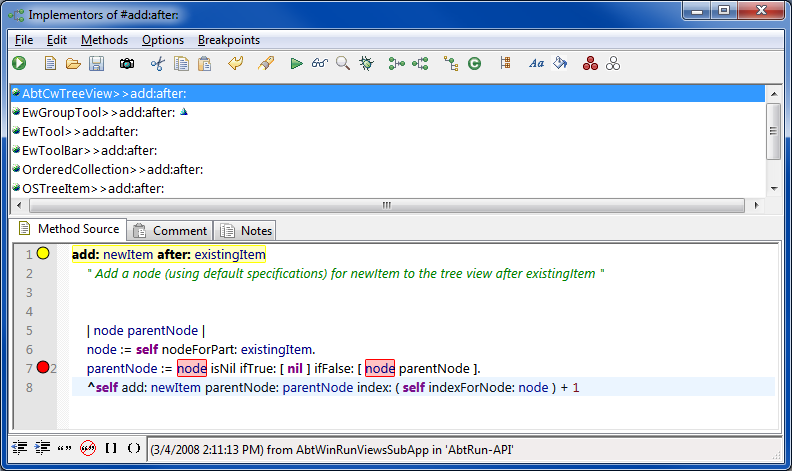Toggle the crossed-out quotes uncomment button
Image resolution: width=792 pixels, height=471 pixels.
[x=87, y=447]
